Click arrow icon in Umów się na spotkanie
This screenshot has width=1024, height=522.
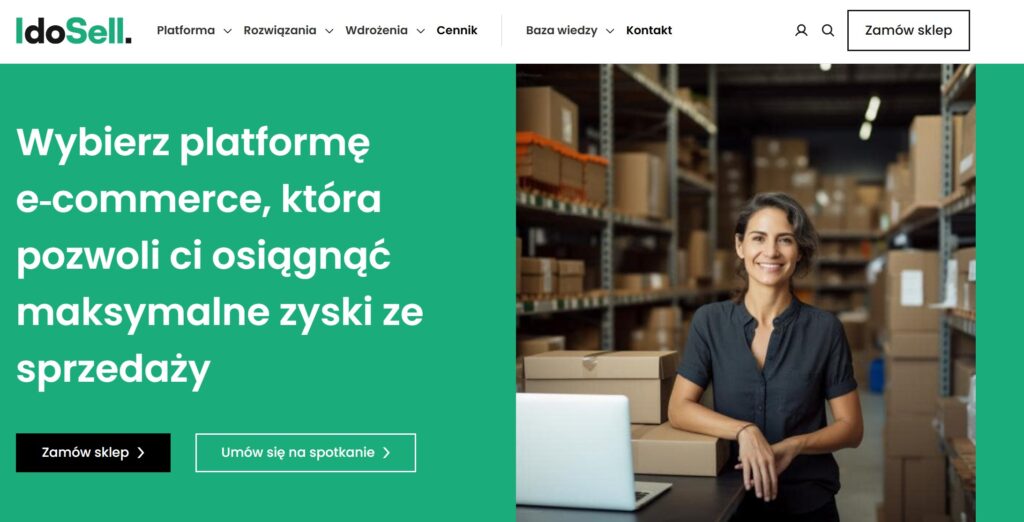386,453
